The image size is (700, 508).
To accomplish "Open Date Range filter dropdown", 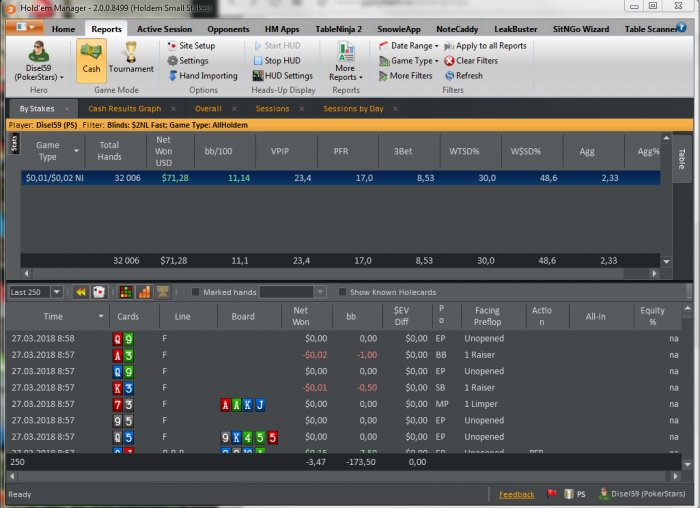I will click(x=408, y=46).
